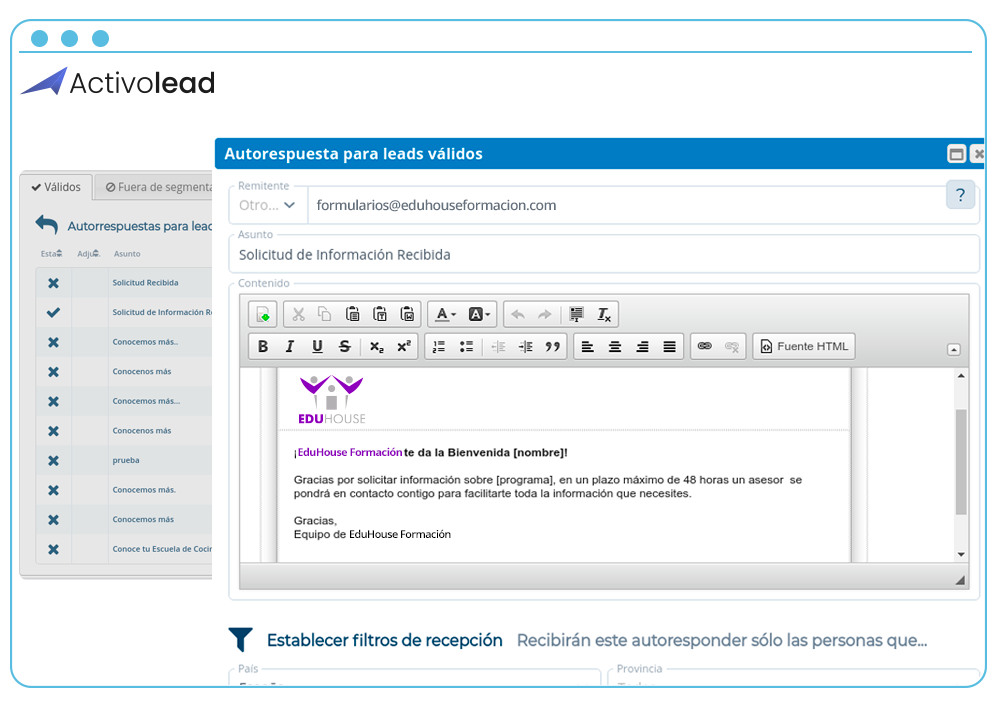This screenshot has width=1000, height=705.
Task: Maximize the Autorespuesta dialog
Action: [x=956, y=154]
